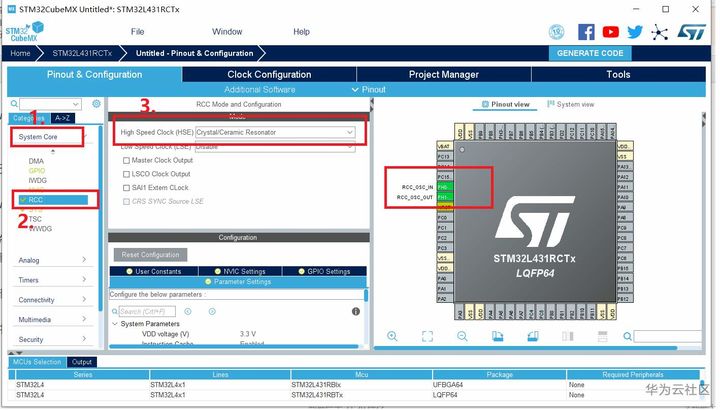
Task: Toggle SAI1 Extern Clock checkbox
Action: pos(126,188)
